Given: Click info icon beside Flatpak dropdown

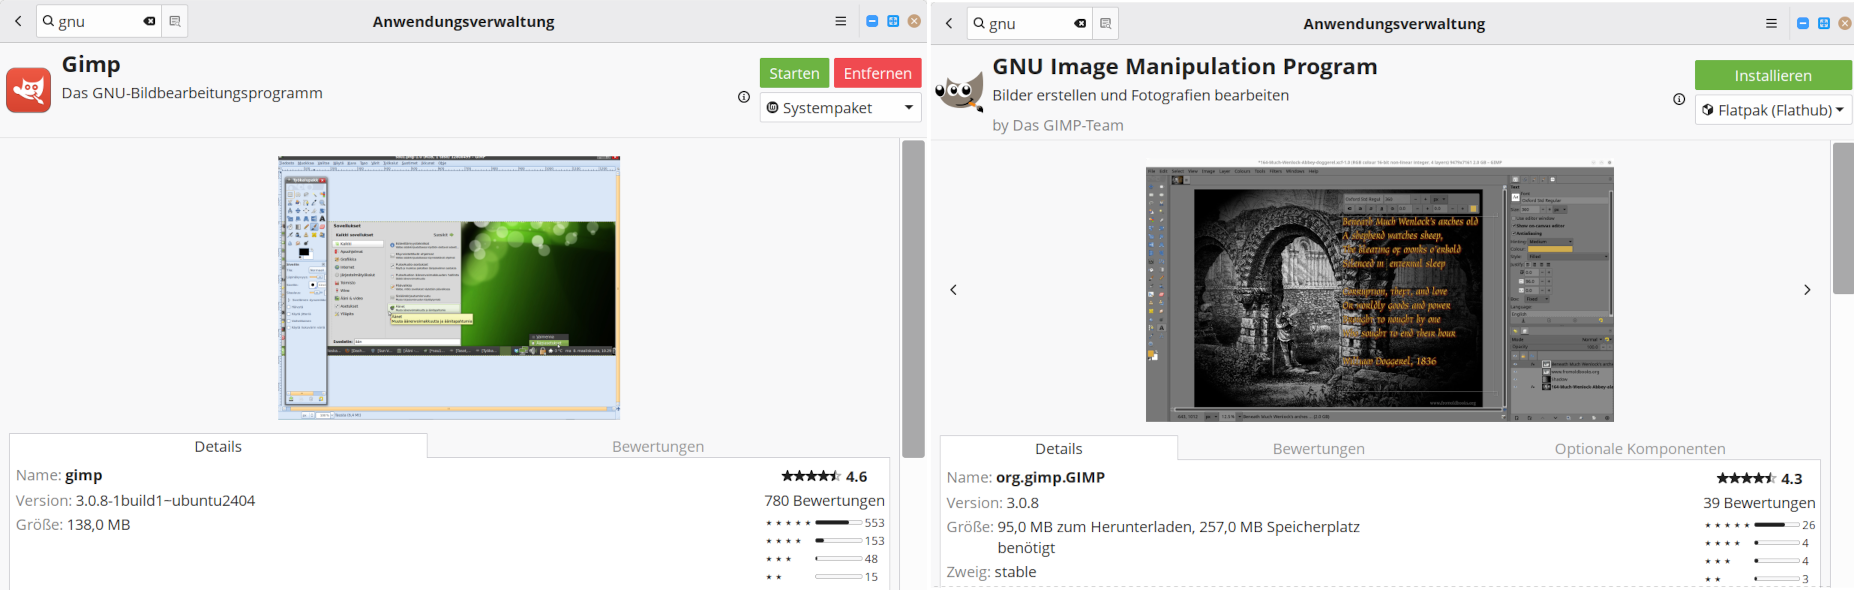Looking at the screenshot, I should pyautogui.click(x=1679, y=99).
